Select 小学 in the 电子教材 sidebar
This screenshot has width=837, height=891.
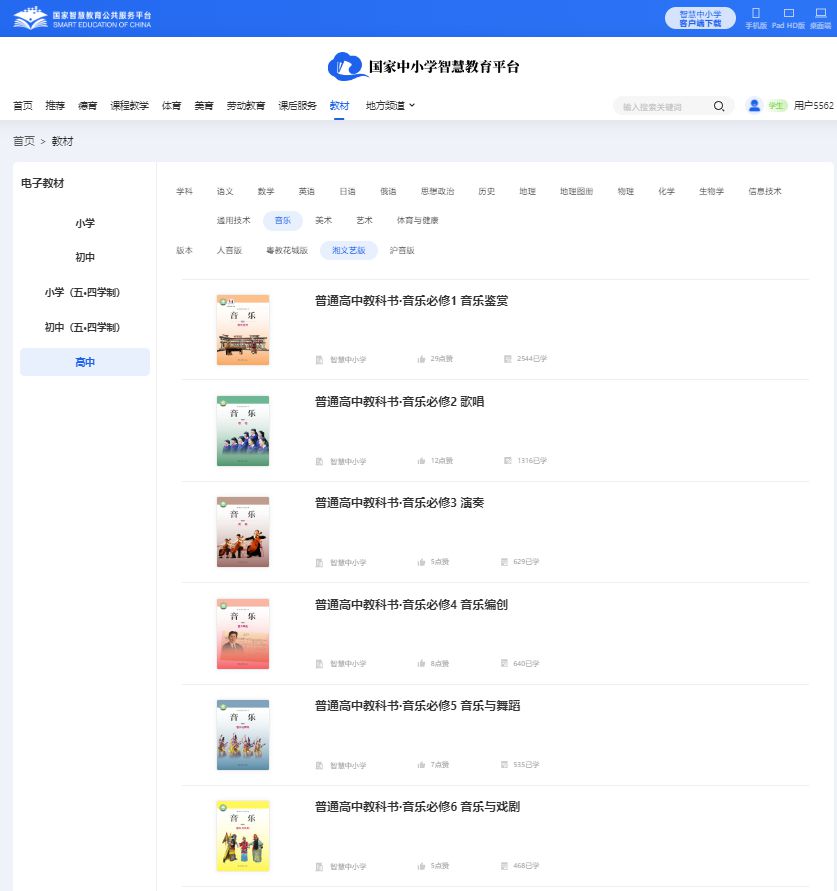[x=85, y=223]
